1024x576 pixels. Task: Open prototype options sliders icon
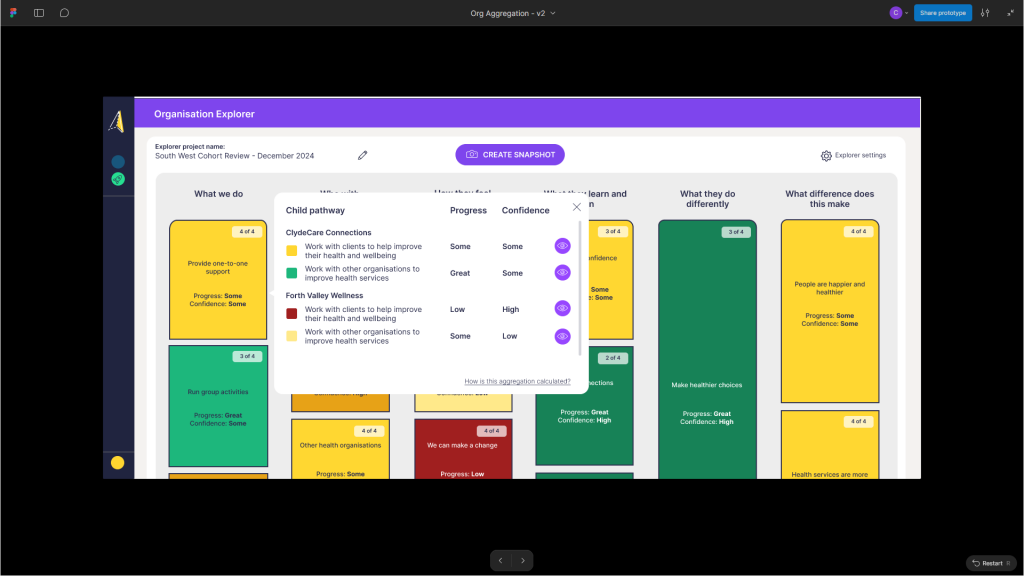(x=985, y=13)
